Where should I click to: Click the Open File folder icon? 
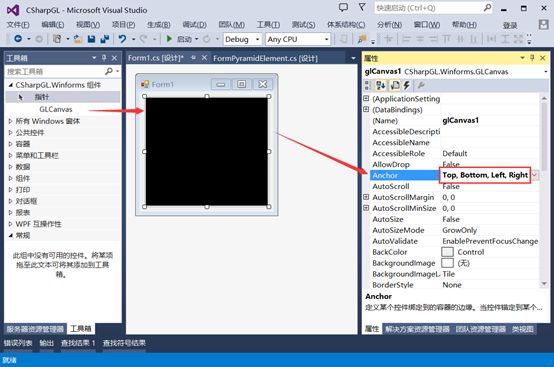click(78, 39)
